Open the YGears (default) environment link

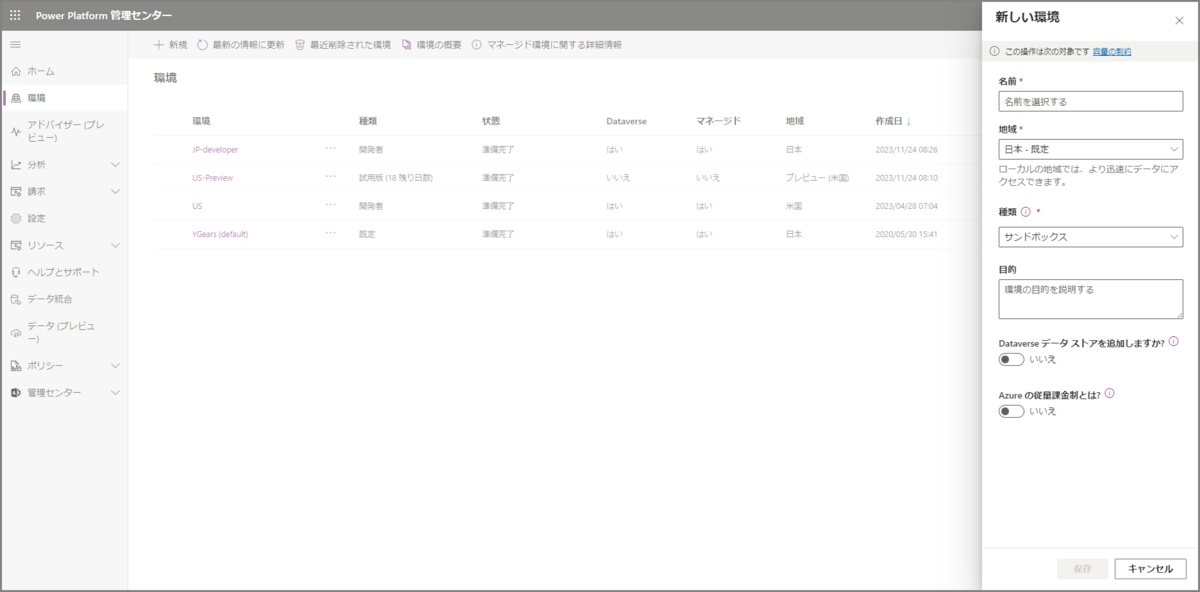click(x=220, y=234)
